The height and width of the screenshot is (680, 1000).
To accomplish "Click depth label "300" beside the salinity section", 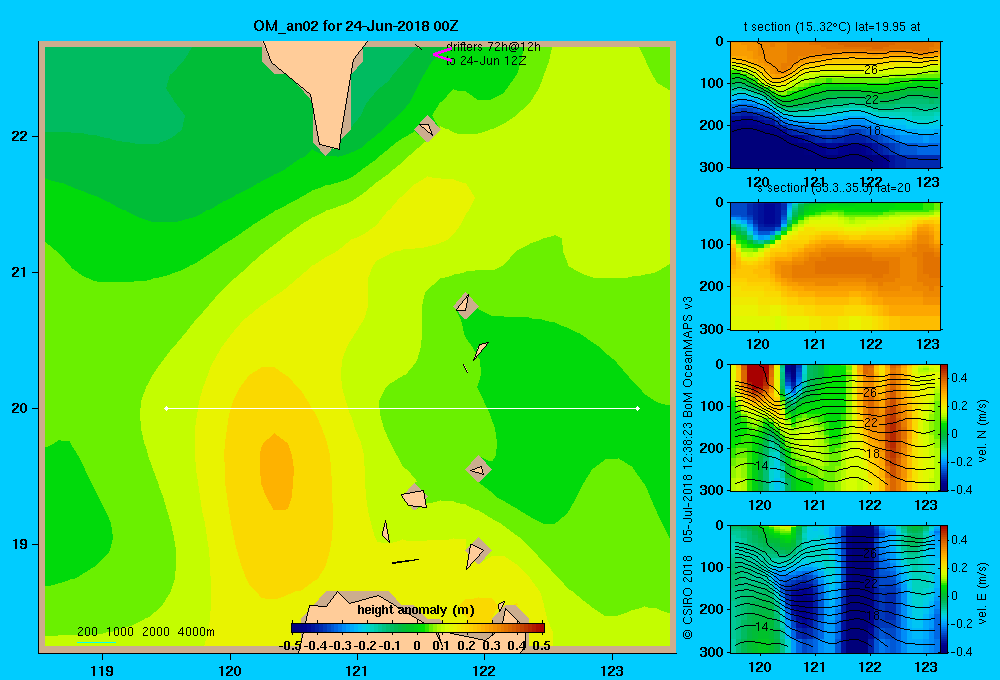I will pos(712,329).
